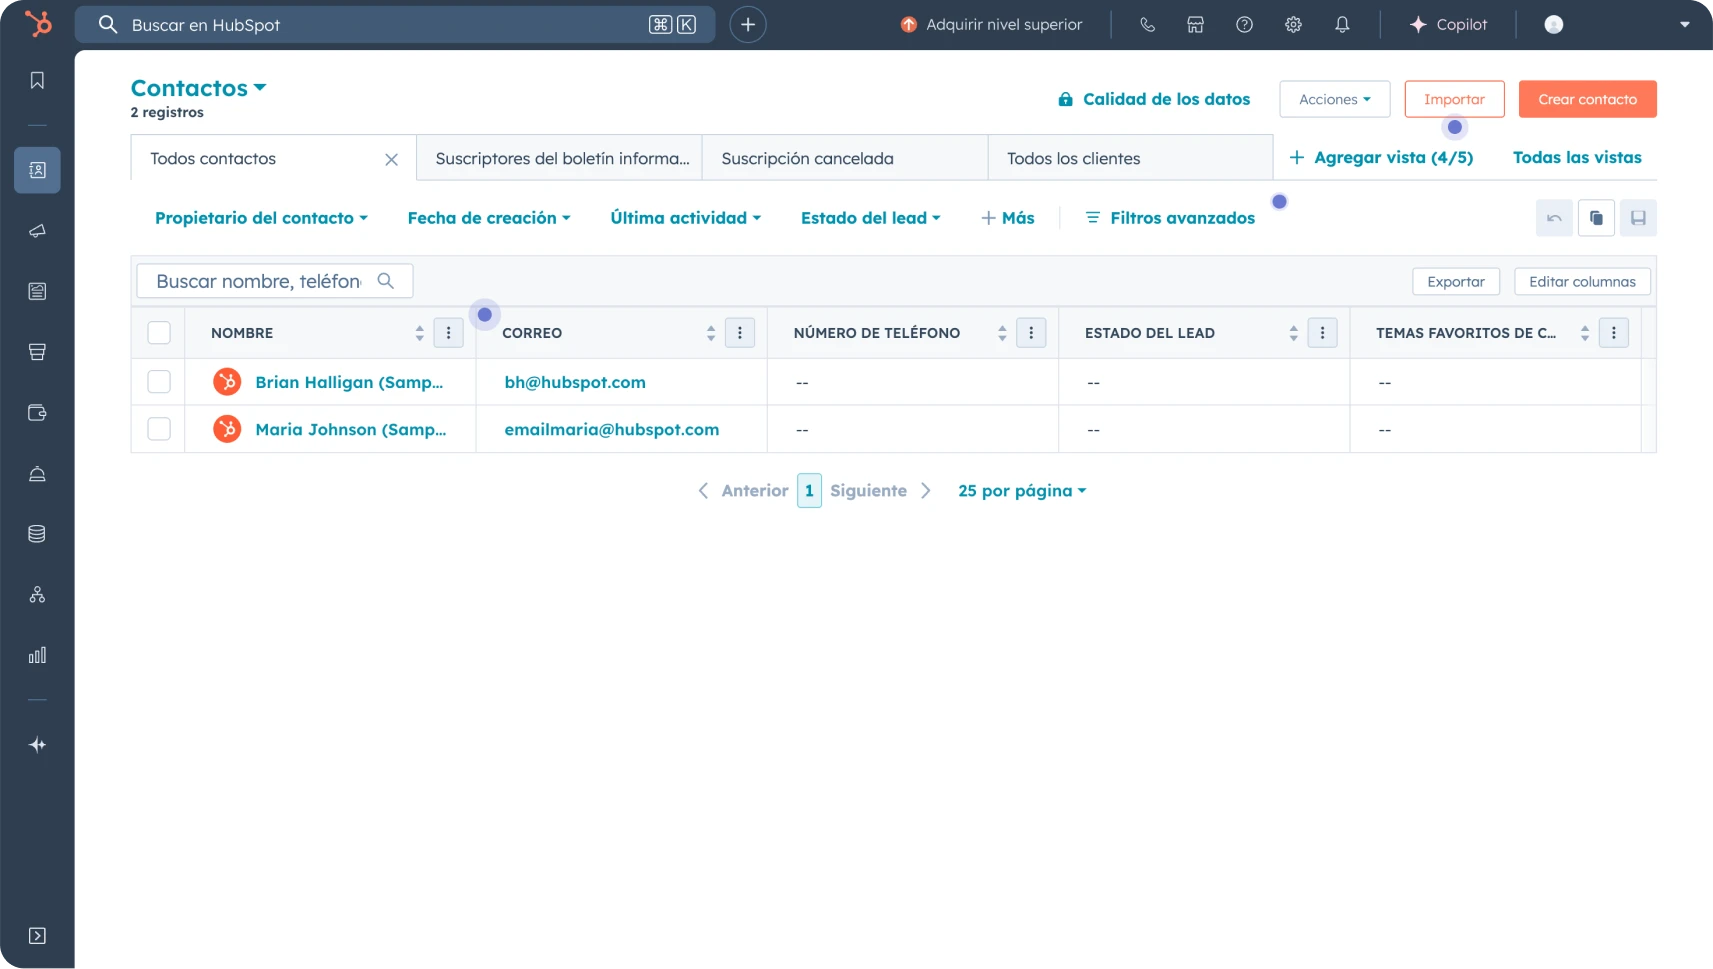
Task: Close the Todos contactos tab
Action: click(x=392, y=159)
